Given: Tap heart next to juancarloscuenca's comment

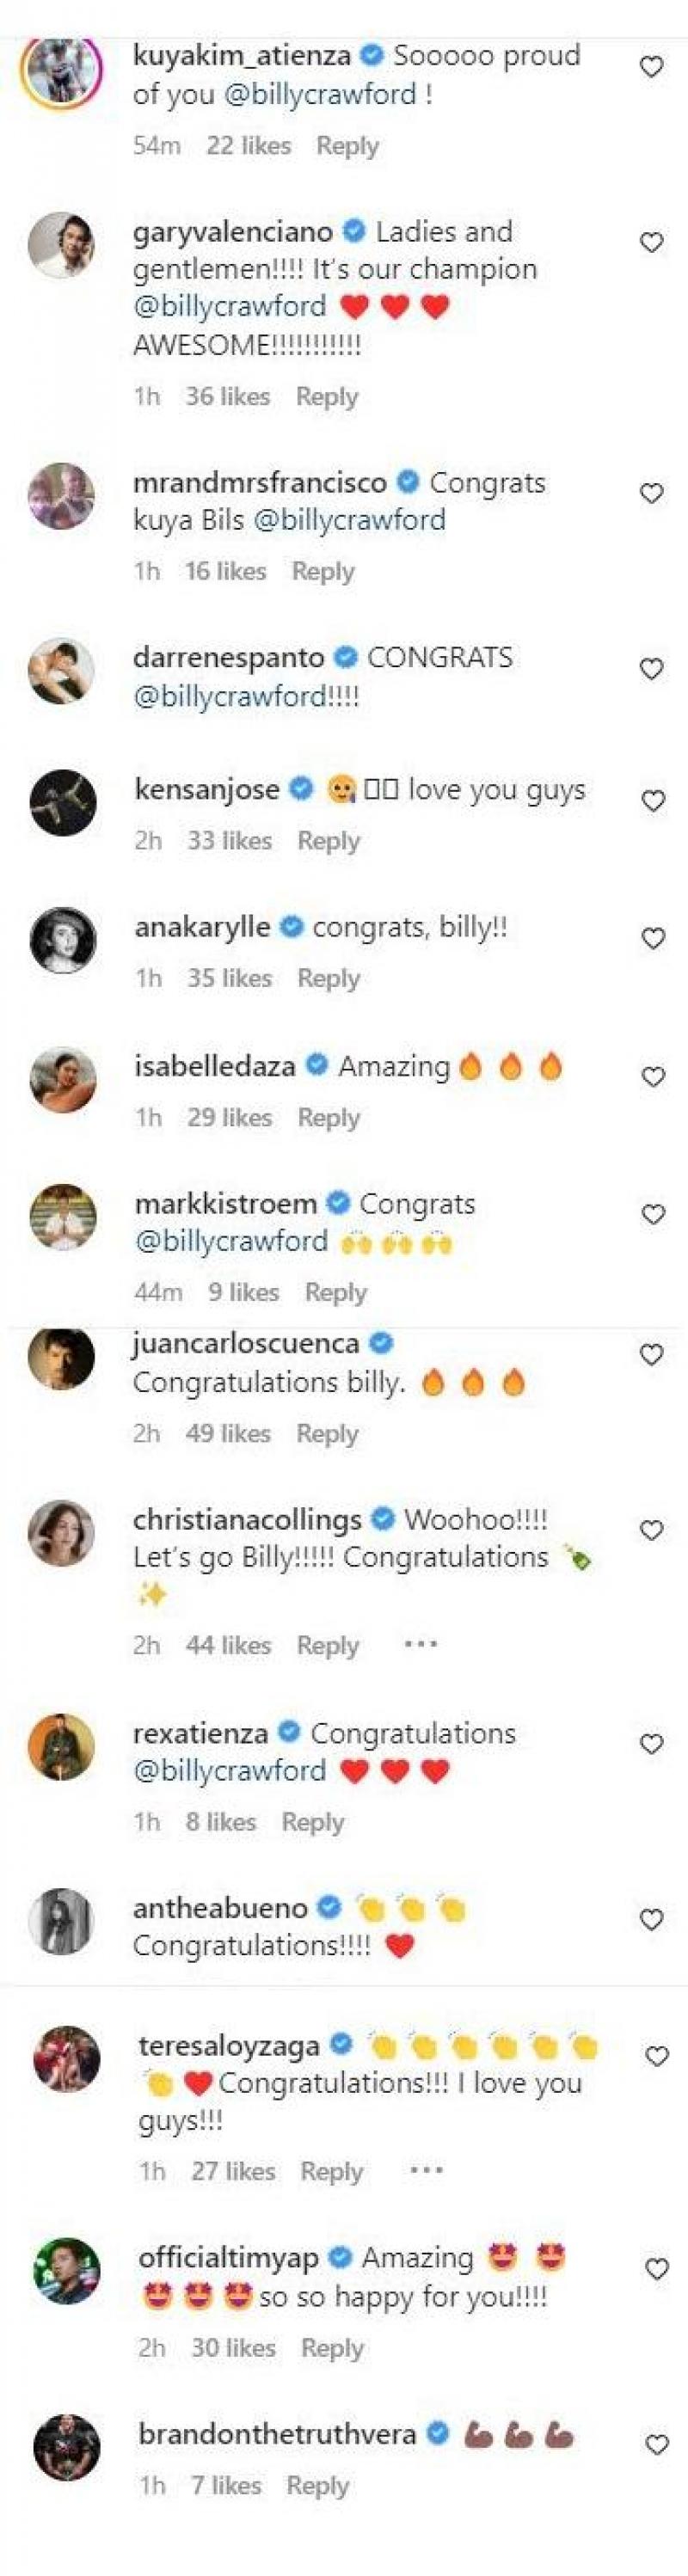Looking at the screenshot, I should click(652, 1355).
